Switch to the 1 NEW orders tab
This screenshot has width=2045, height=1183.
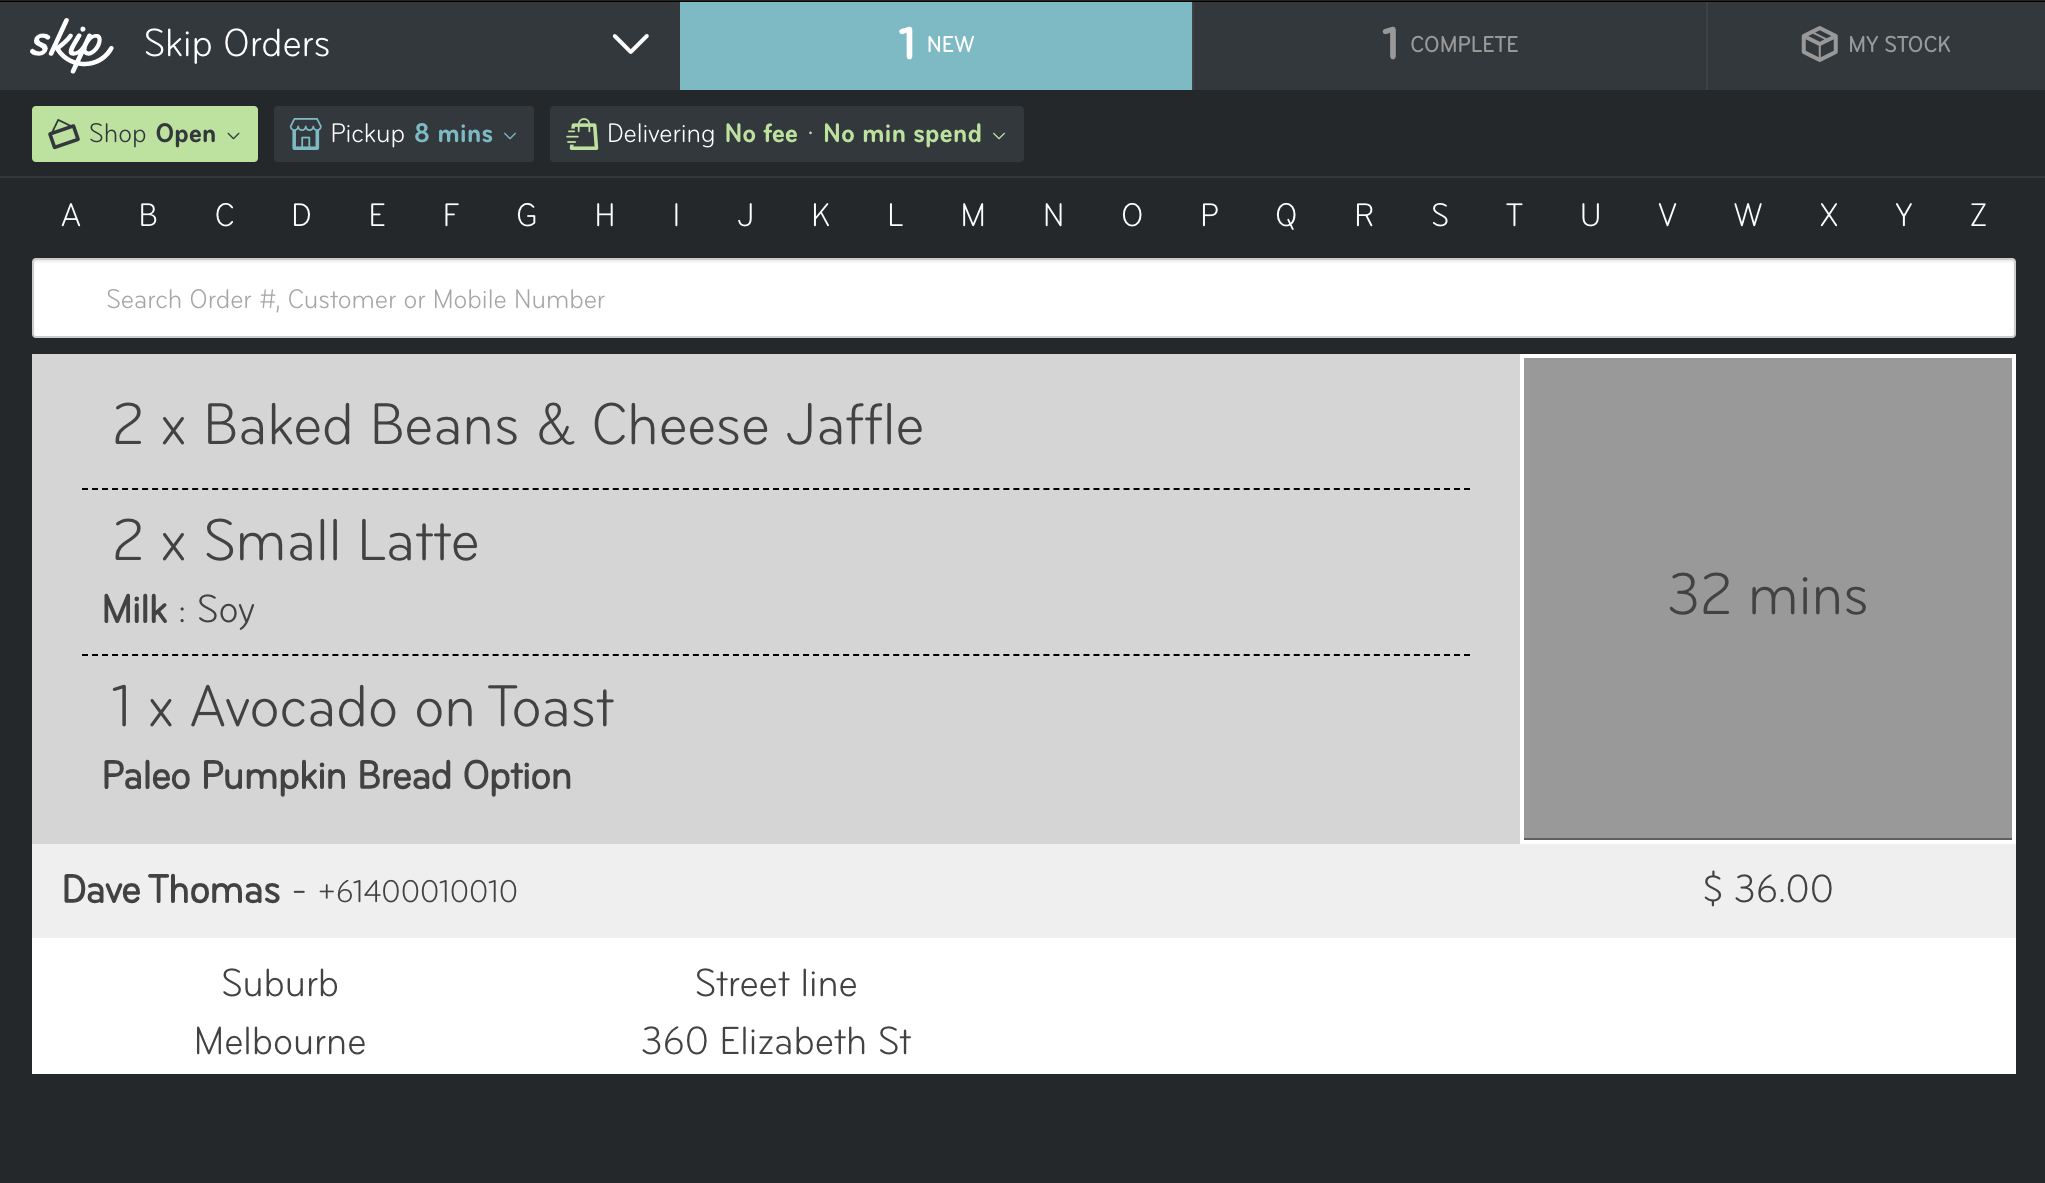(x=936, y=45)
